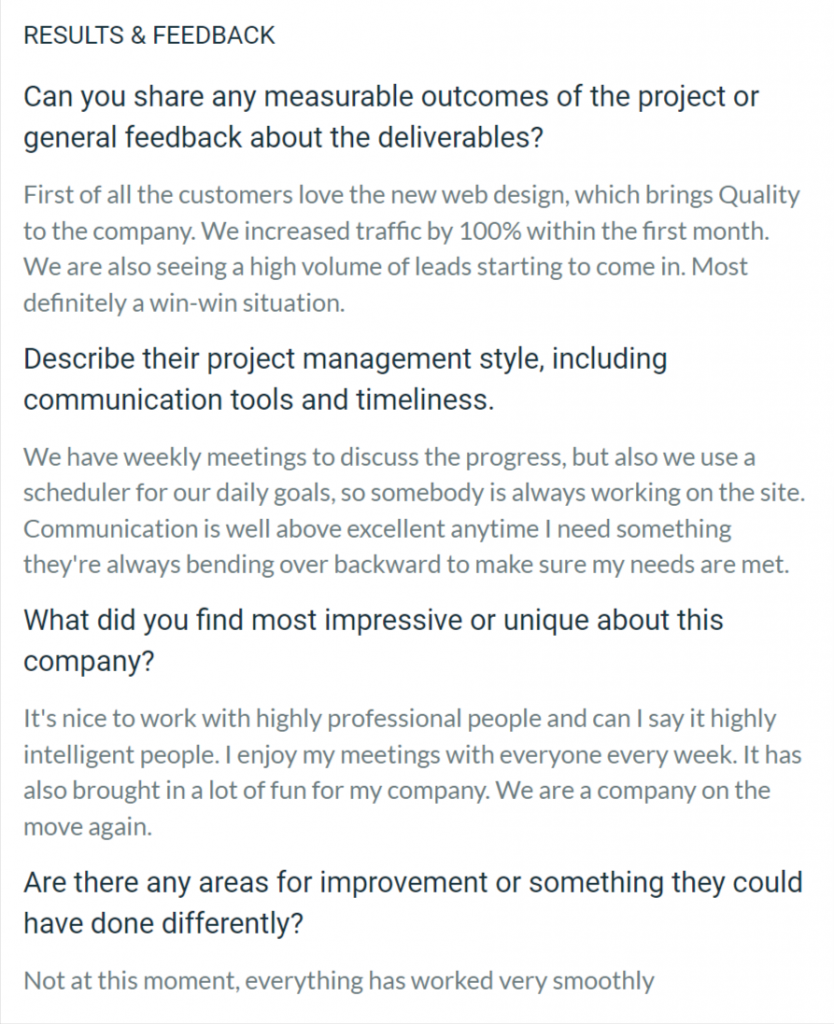
Task: Click 'communication tools and timeliness' heading line
Action: tap(259, 400)
